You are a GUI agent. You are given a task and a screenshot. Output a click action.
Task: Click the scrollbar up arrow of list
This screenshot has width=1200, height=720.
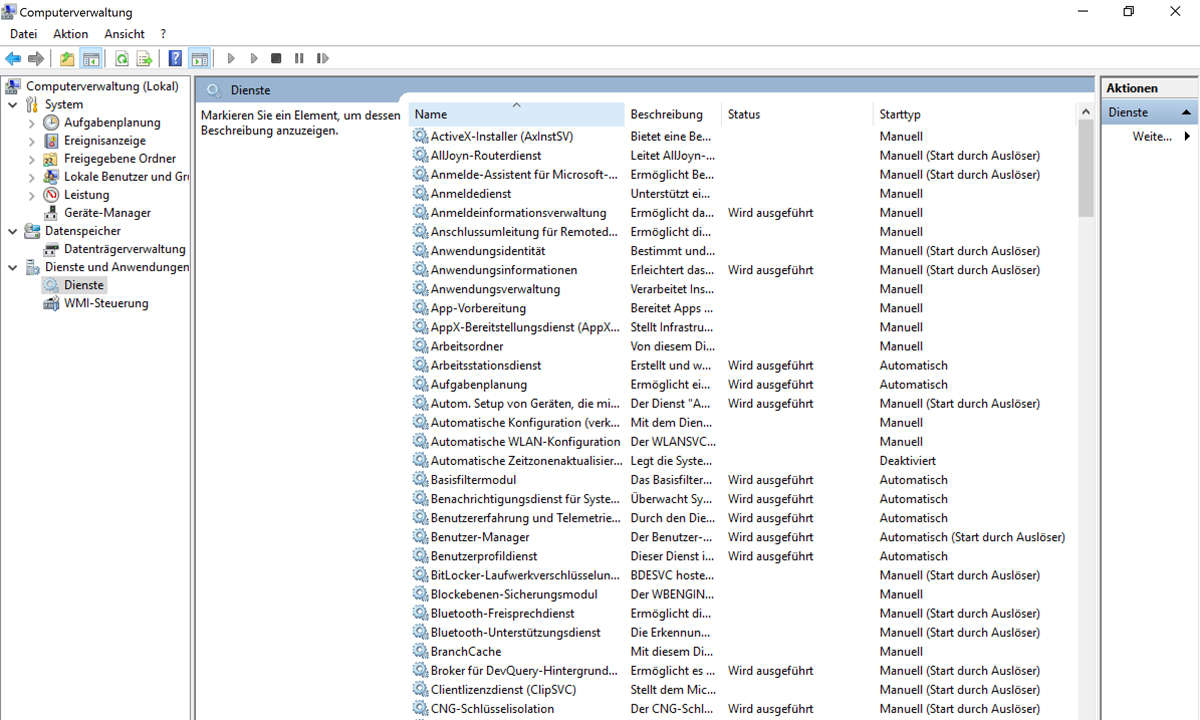click(1086, 112)
